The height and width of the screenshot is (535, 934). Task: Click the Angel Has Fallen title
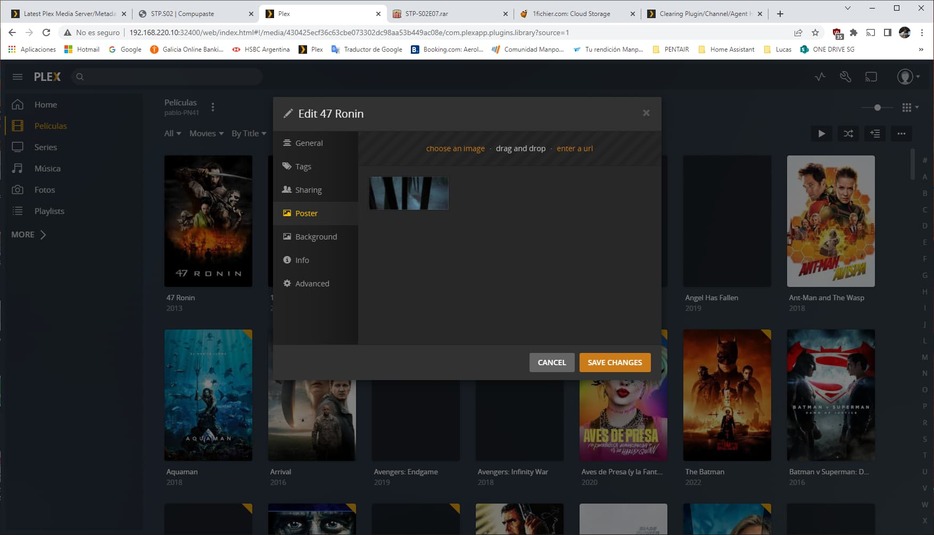click(711, 297)
